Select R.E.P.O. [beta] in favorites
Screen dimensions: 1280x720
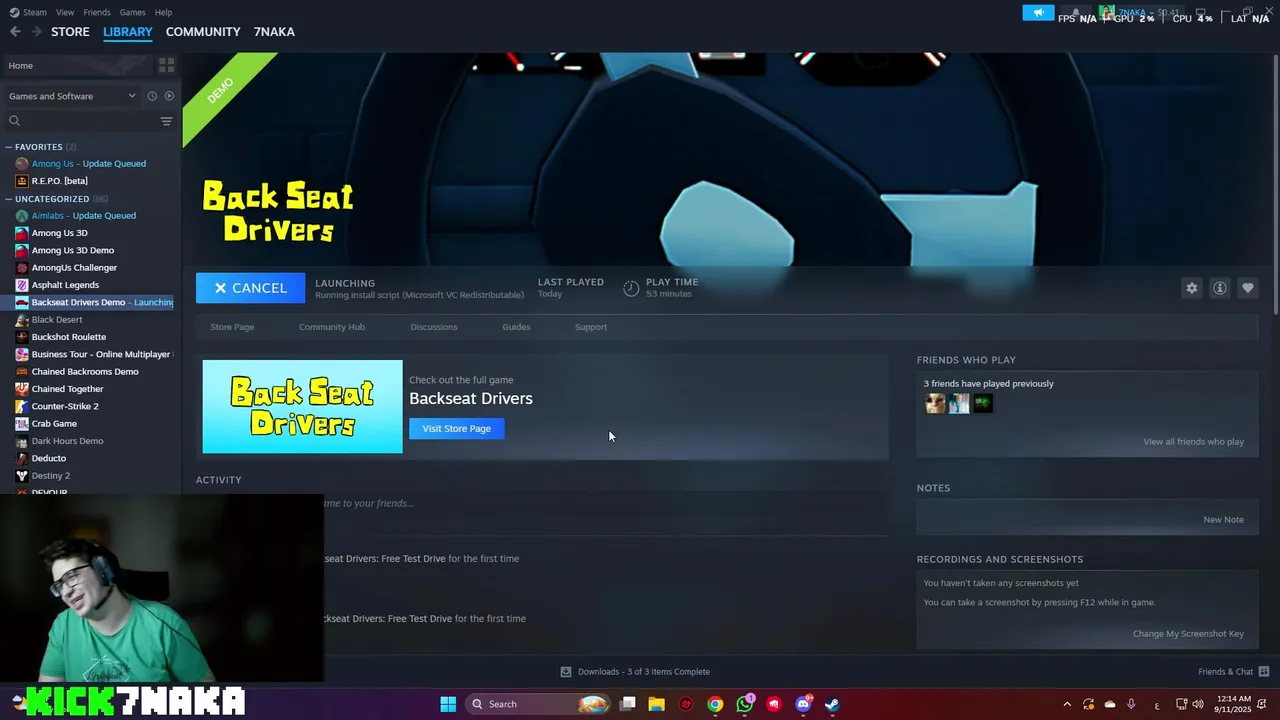pyautogui.click(x=59, y=181)
